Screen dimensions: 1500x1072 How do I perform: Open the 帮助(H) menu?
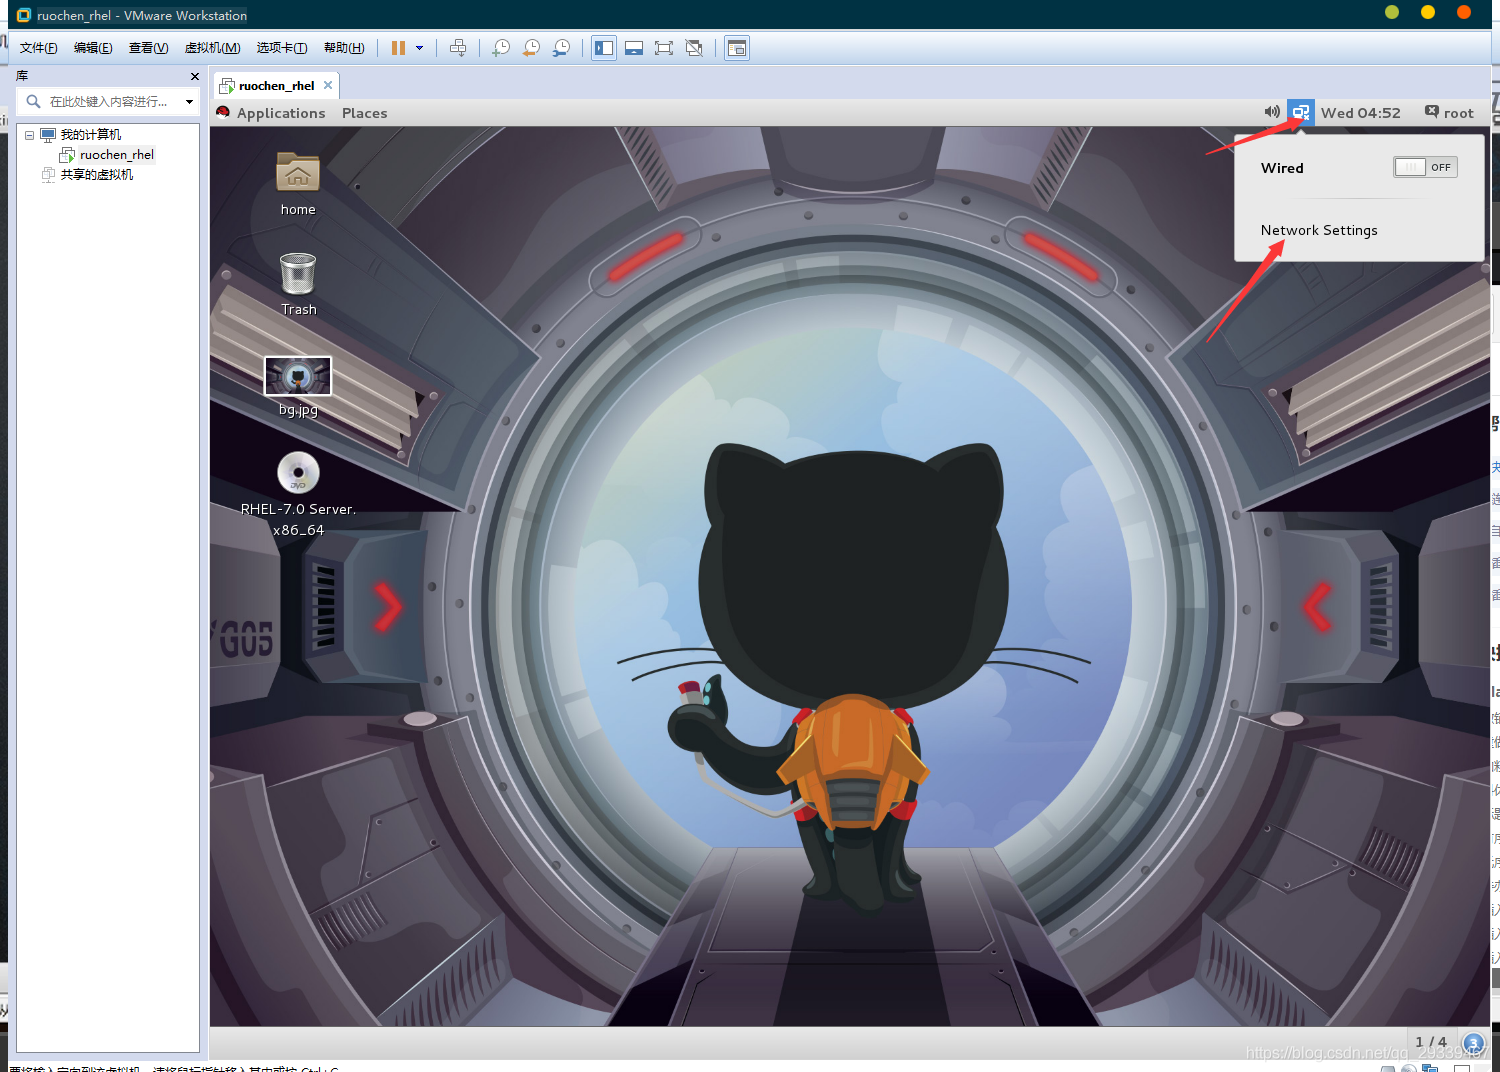tap(344, 48)
